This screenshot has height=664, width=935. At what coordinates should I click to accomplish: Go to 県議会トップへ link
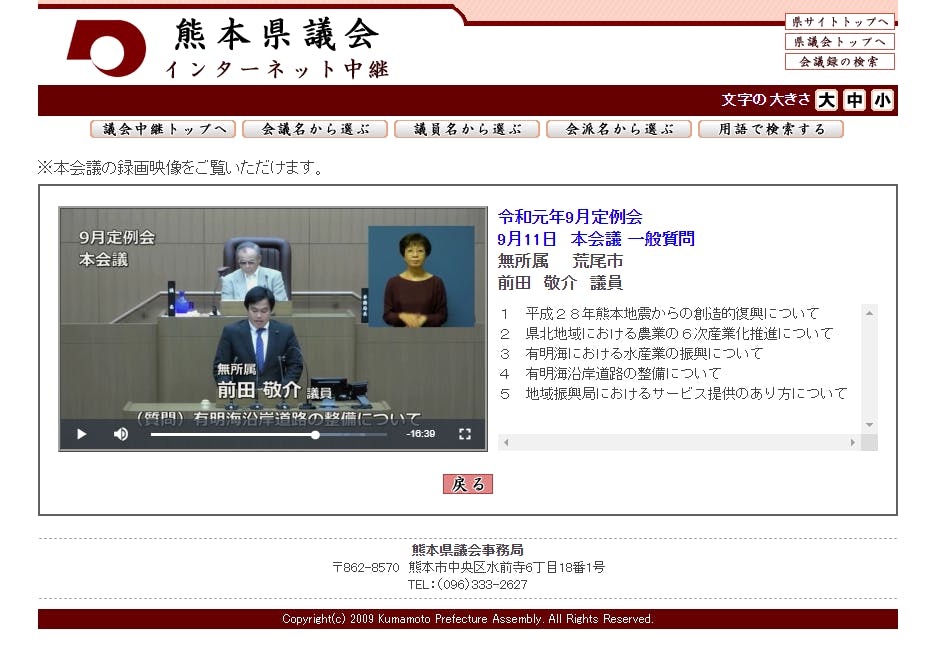(x=839, y=41)
